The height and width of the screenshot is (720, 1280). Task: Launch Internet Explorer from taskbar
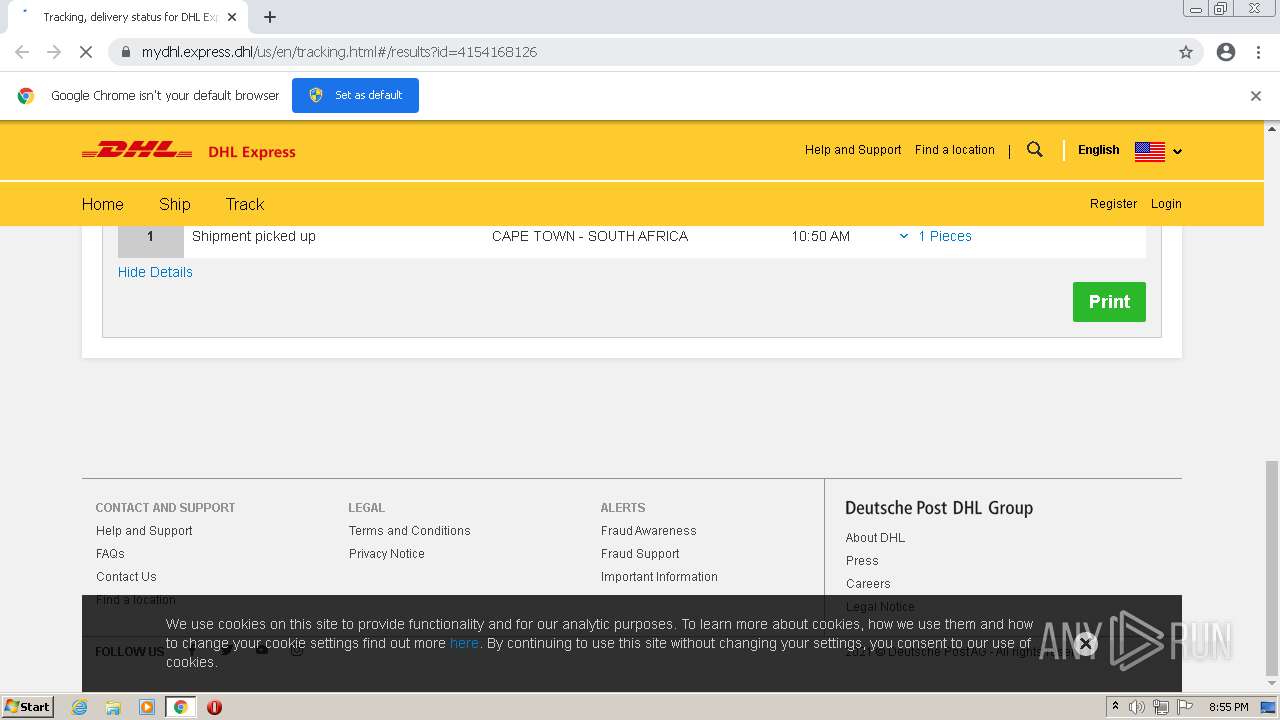(79, 707)
